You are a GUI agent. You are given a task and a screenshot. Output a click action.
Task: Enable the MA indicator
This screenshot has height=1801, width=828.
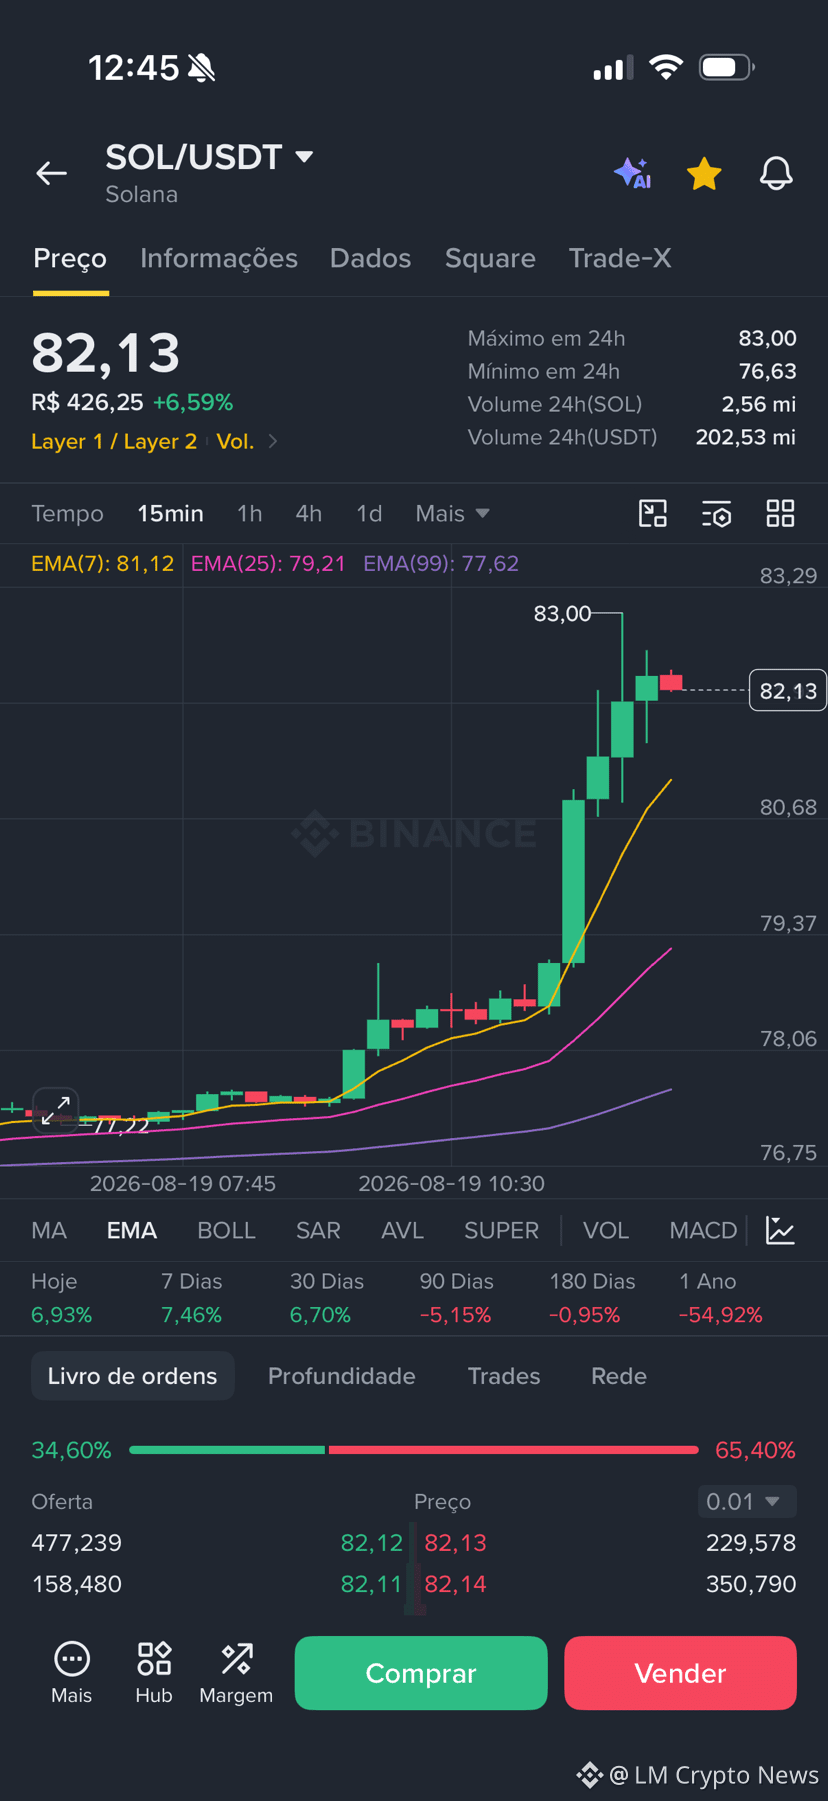tap(49, 1230)
